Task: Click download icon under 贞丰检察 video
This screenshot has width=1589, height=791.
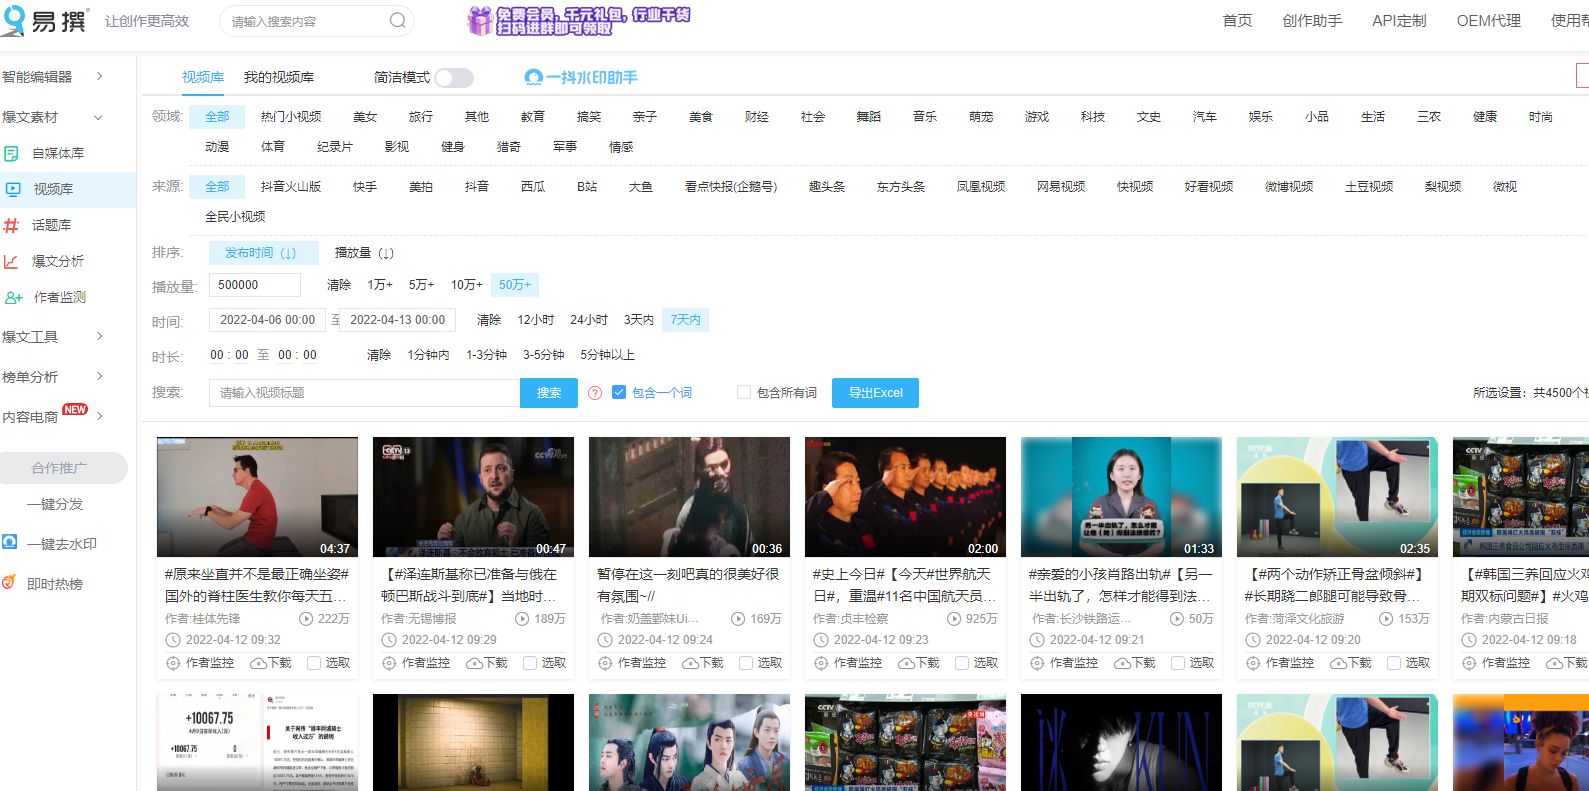Action: 906,663
